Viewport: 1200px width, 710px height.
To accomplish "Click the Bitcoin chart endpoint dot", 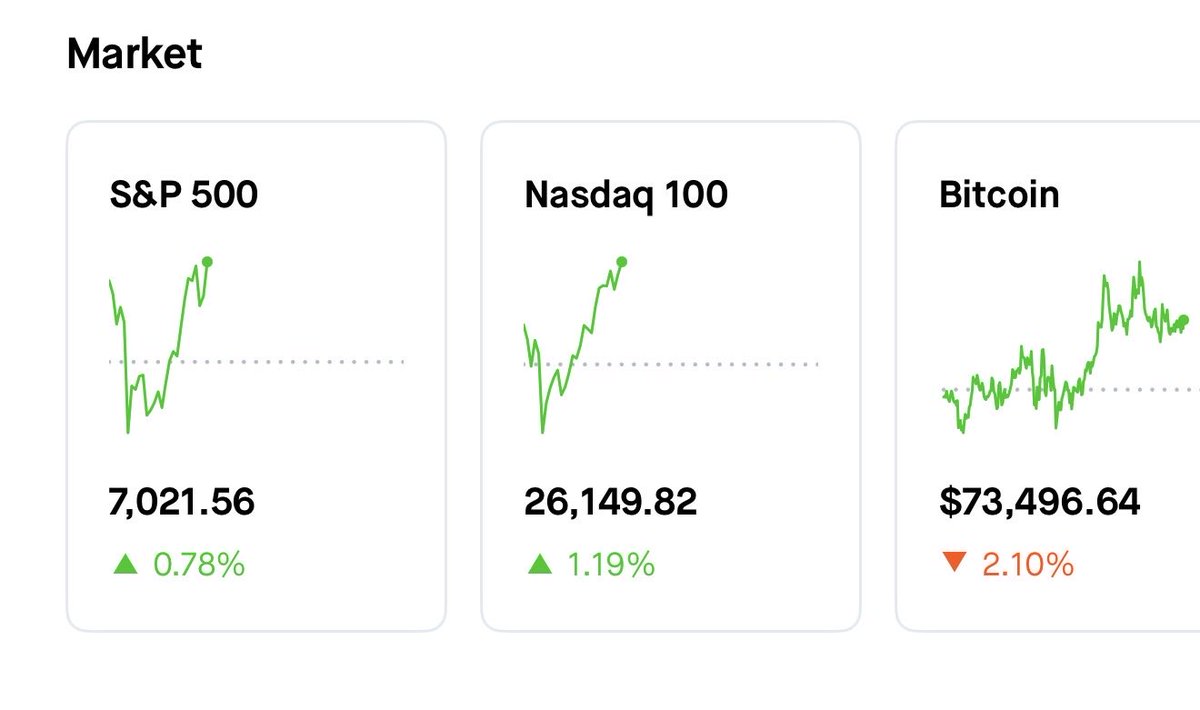I will [x=1184, y=320].
